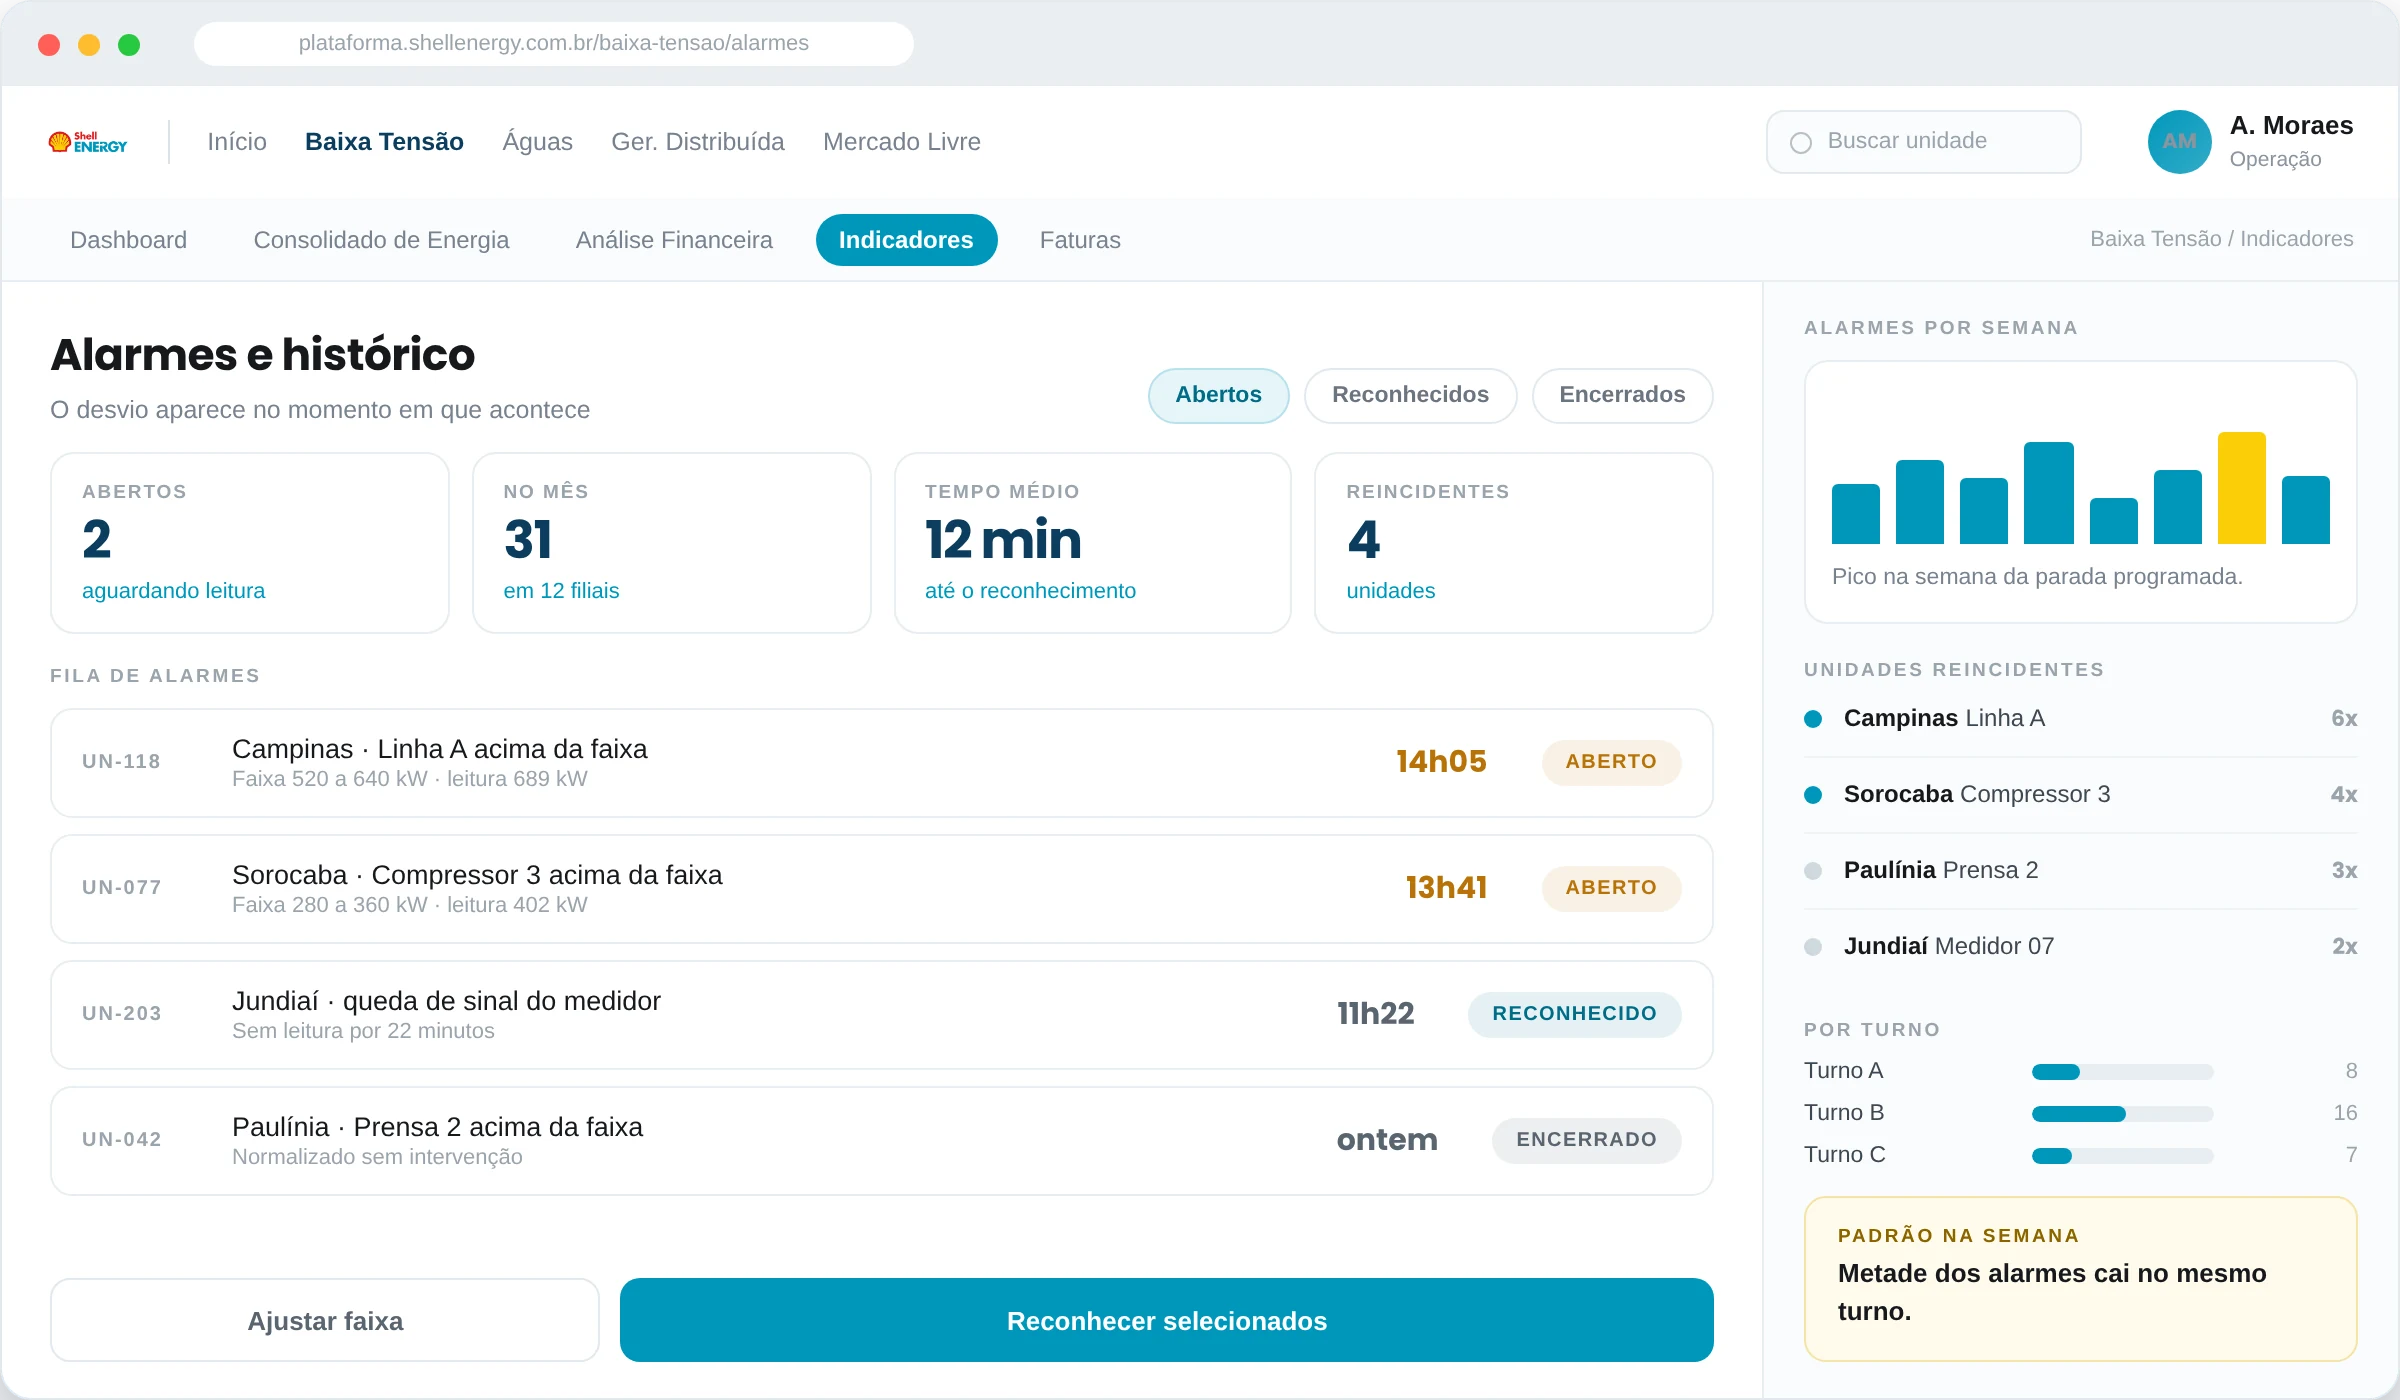Open the Jundiaí queda de sinal alarm row

(881, 1015)
